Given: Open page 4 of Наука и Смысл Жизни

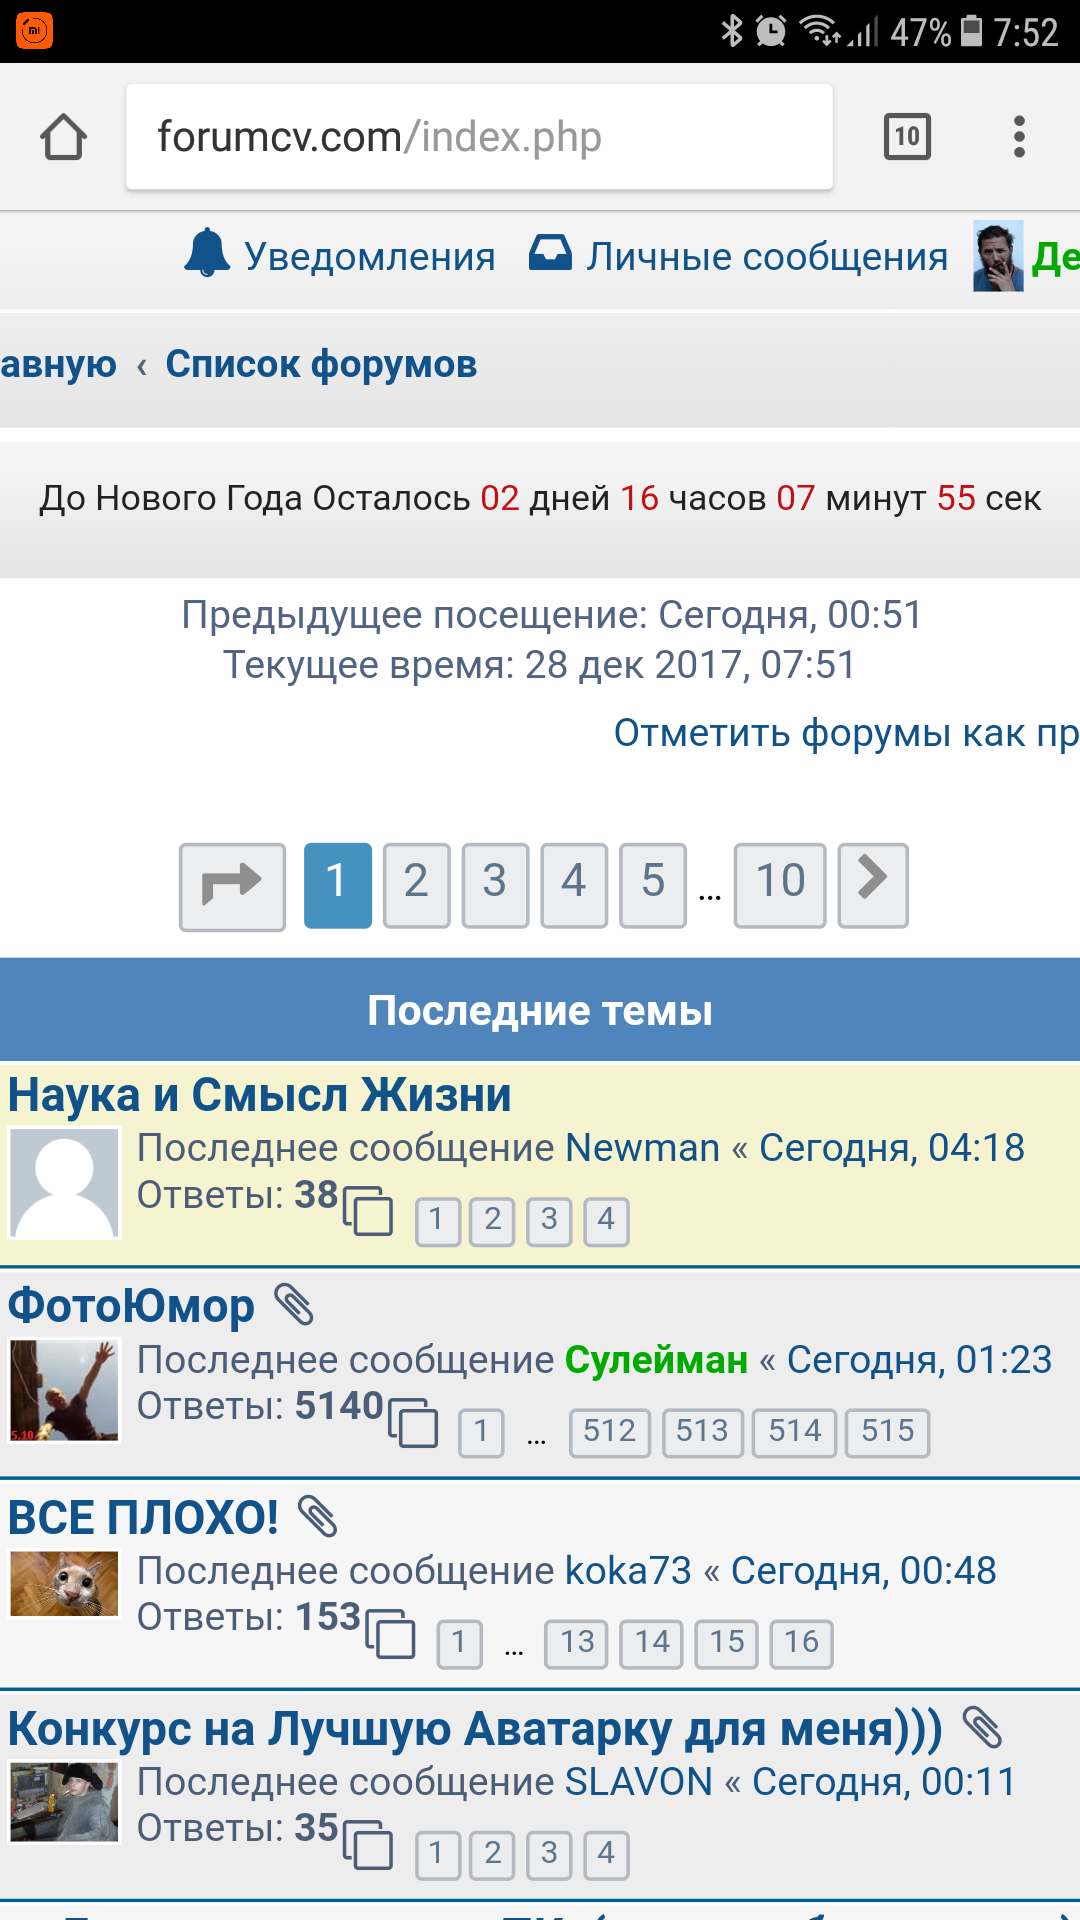Looking at the screenshot, I should click(606, 1221).
